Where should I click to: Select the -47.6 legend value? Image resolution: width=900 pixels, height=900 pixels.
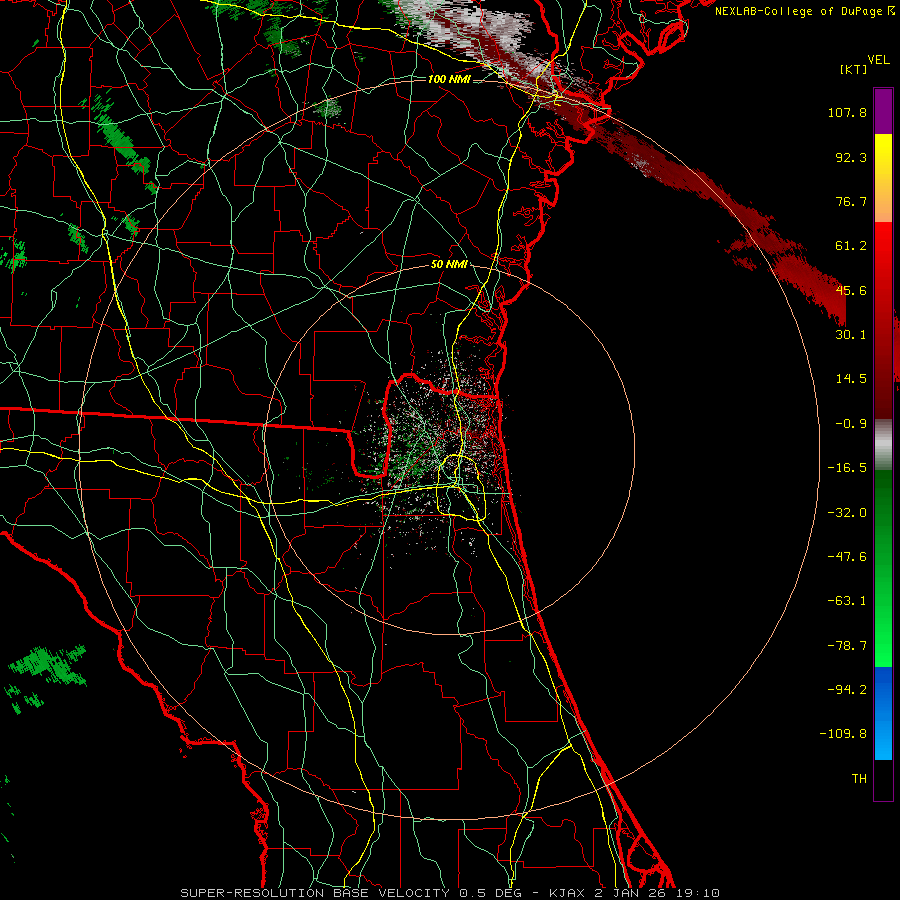point(847,557)
